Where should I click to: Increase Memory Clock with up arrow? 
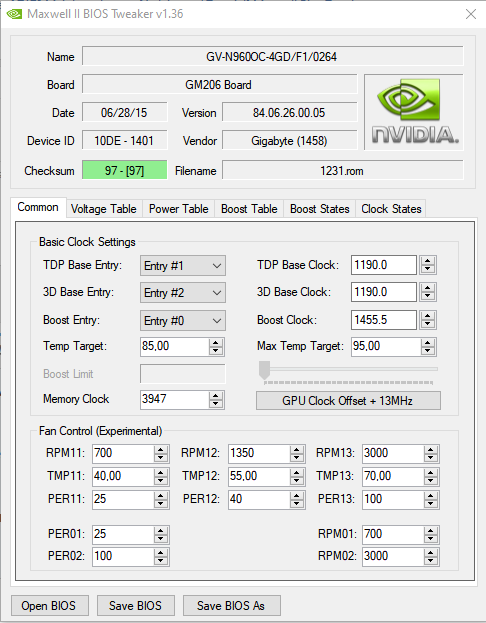[215, 396]
